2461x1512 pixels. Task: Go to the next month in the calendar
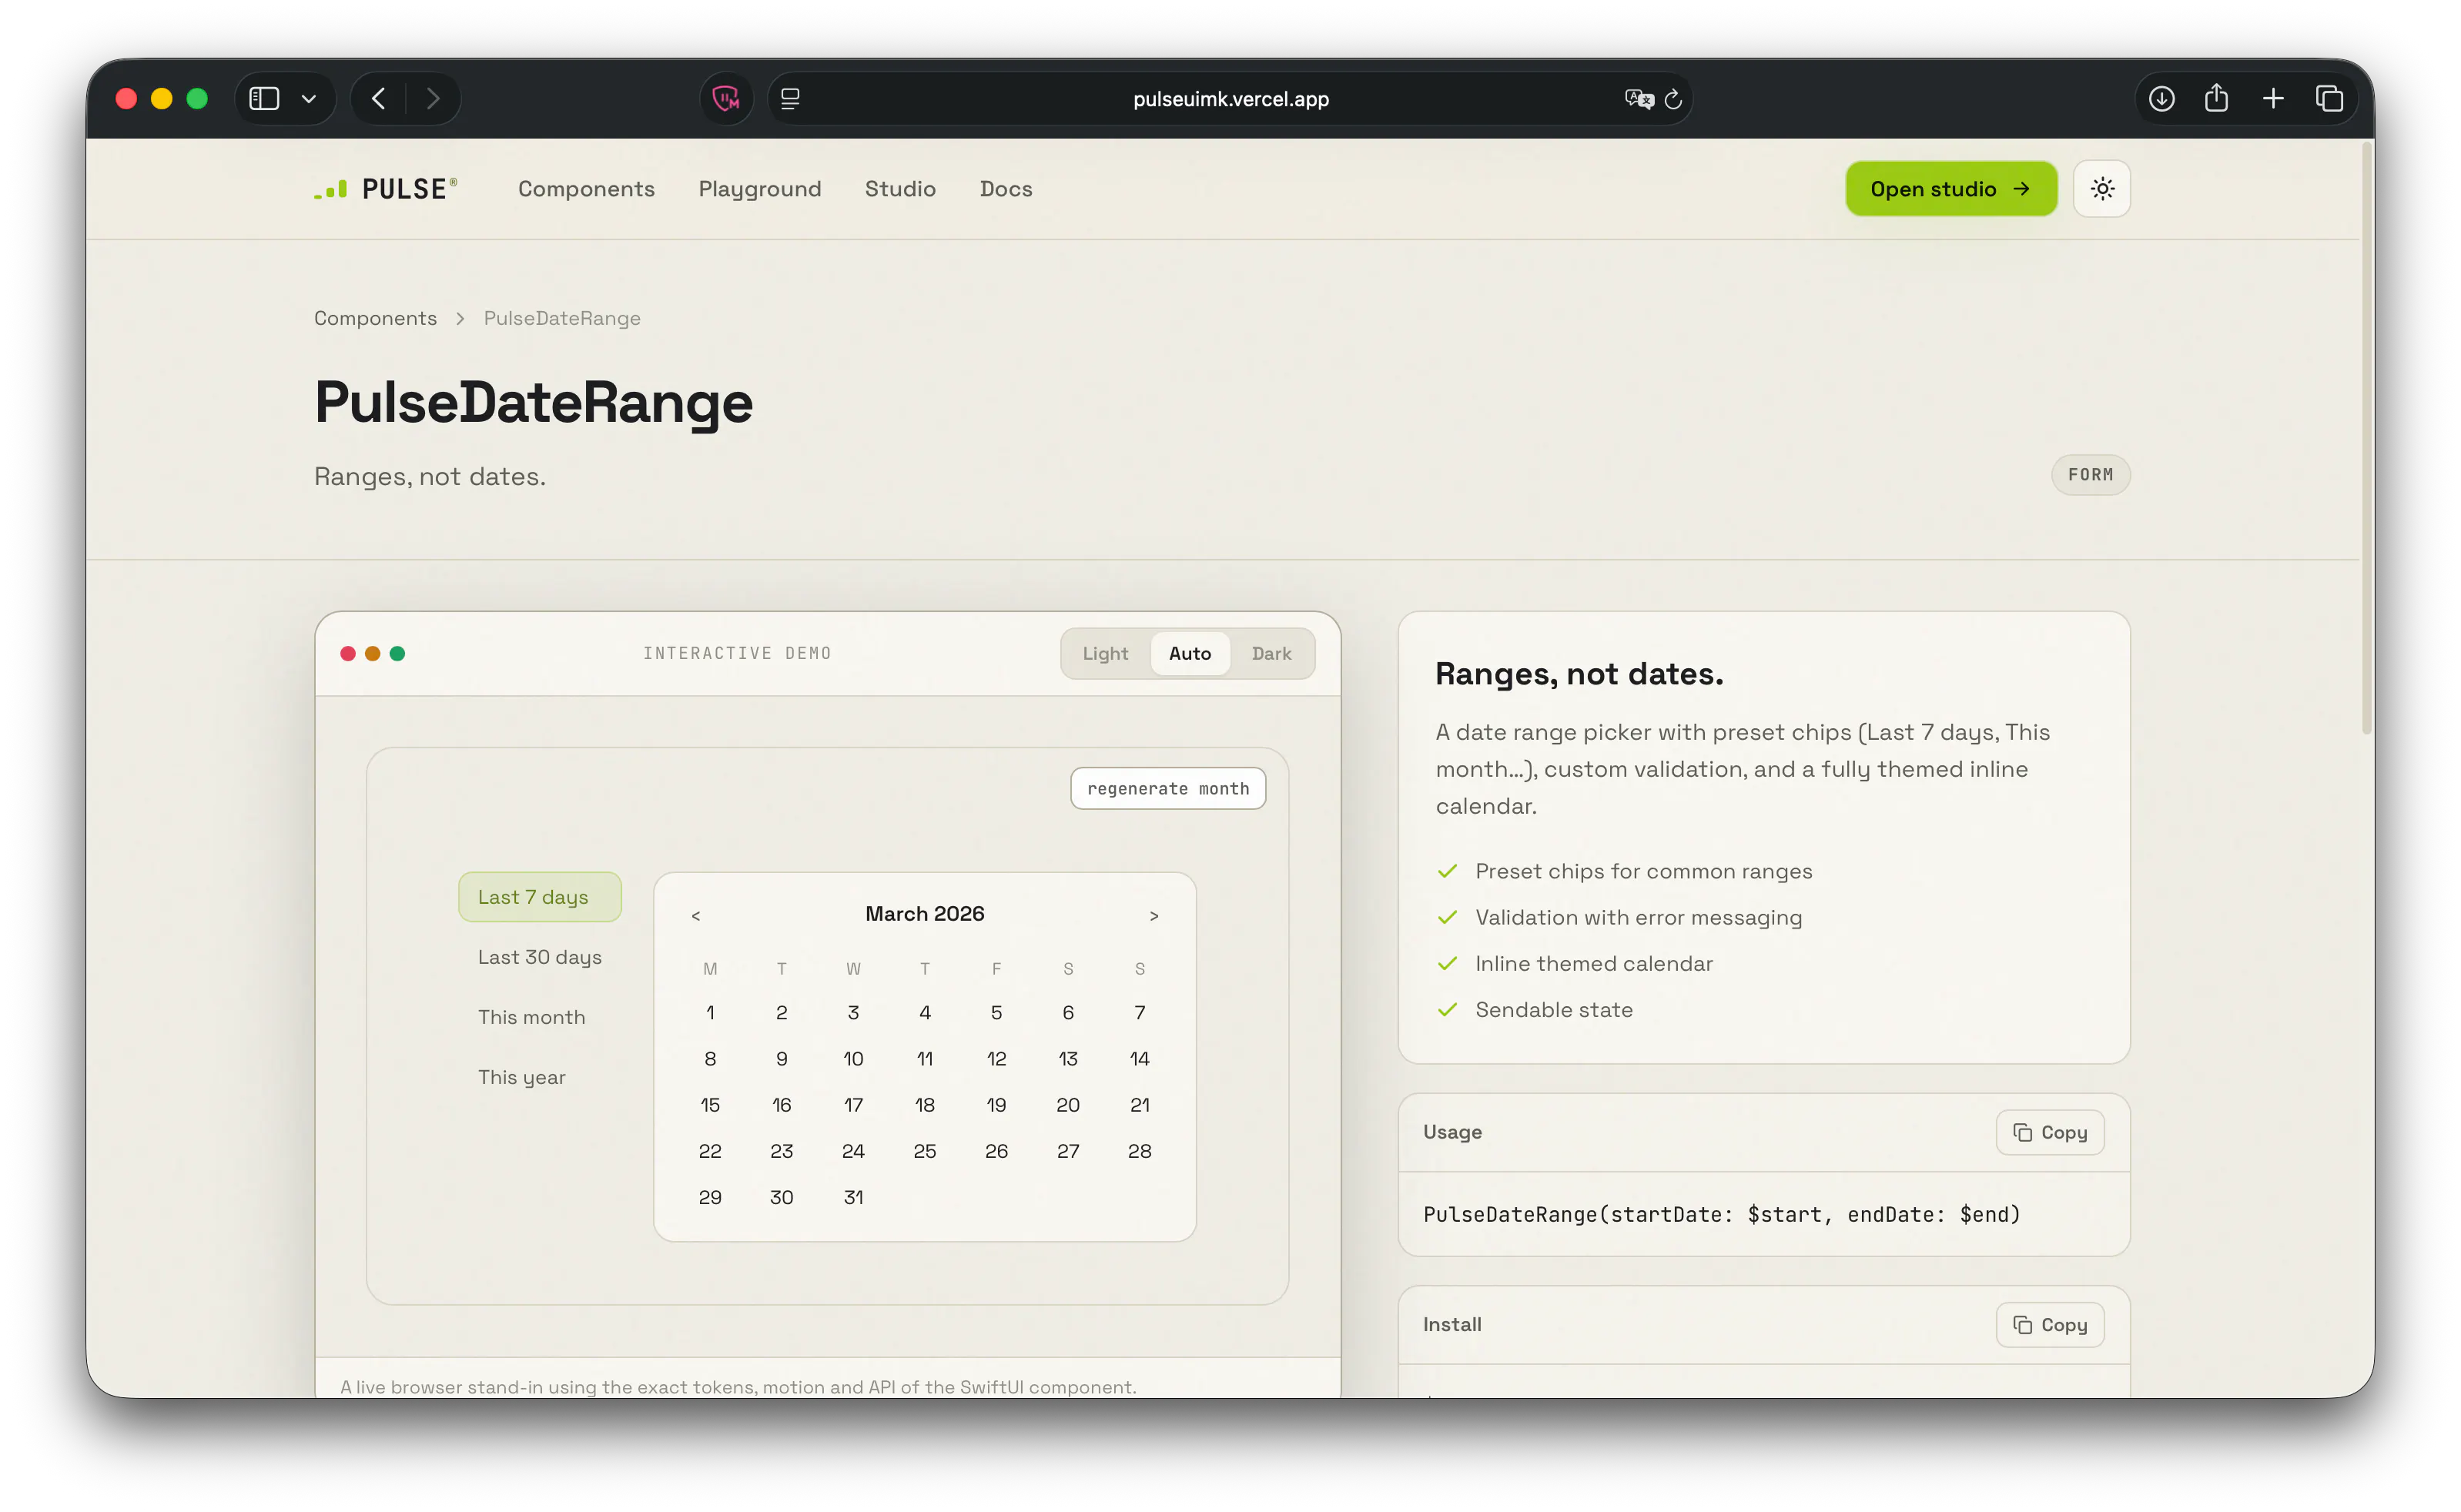pos(1154,916)
